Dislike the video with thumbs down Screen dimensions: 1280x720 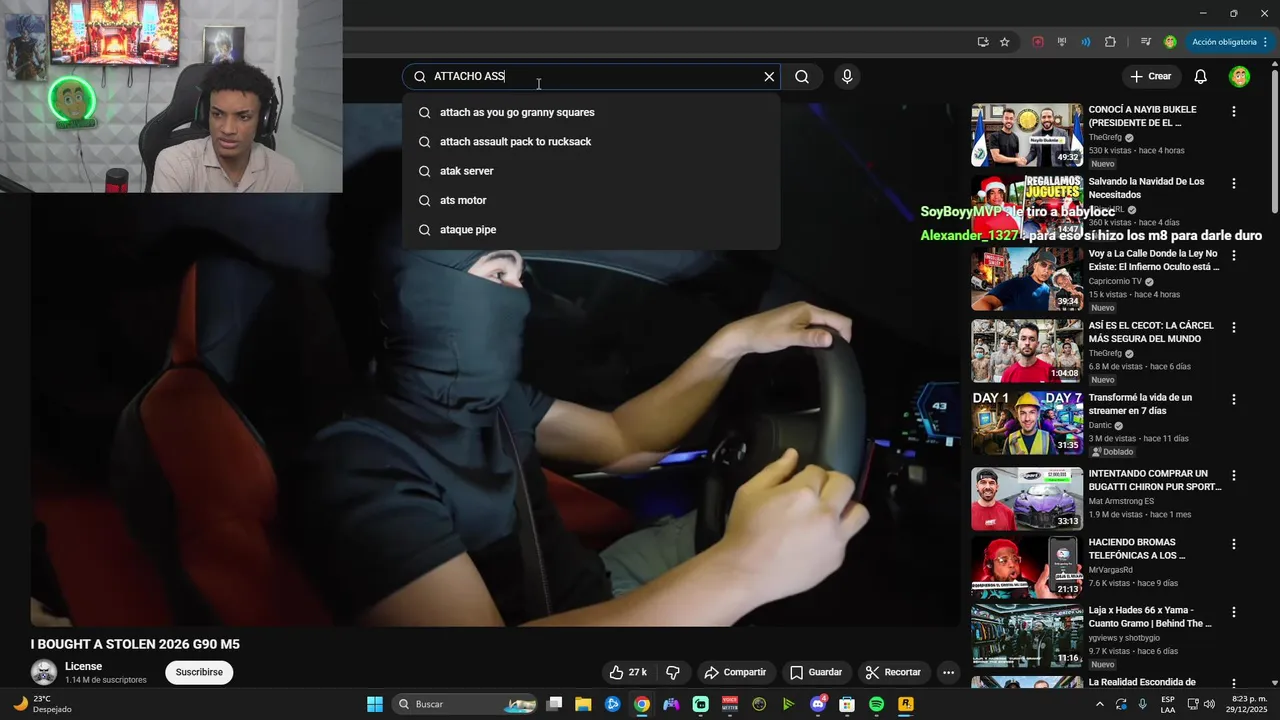[673, 672]
